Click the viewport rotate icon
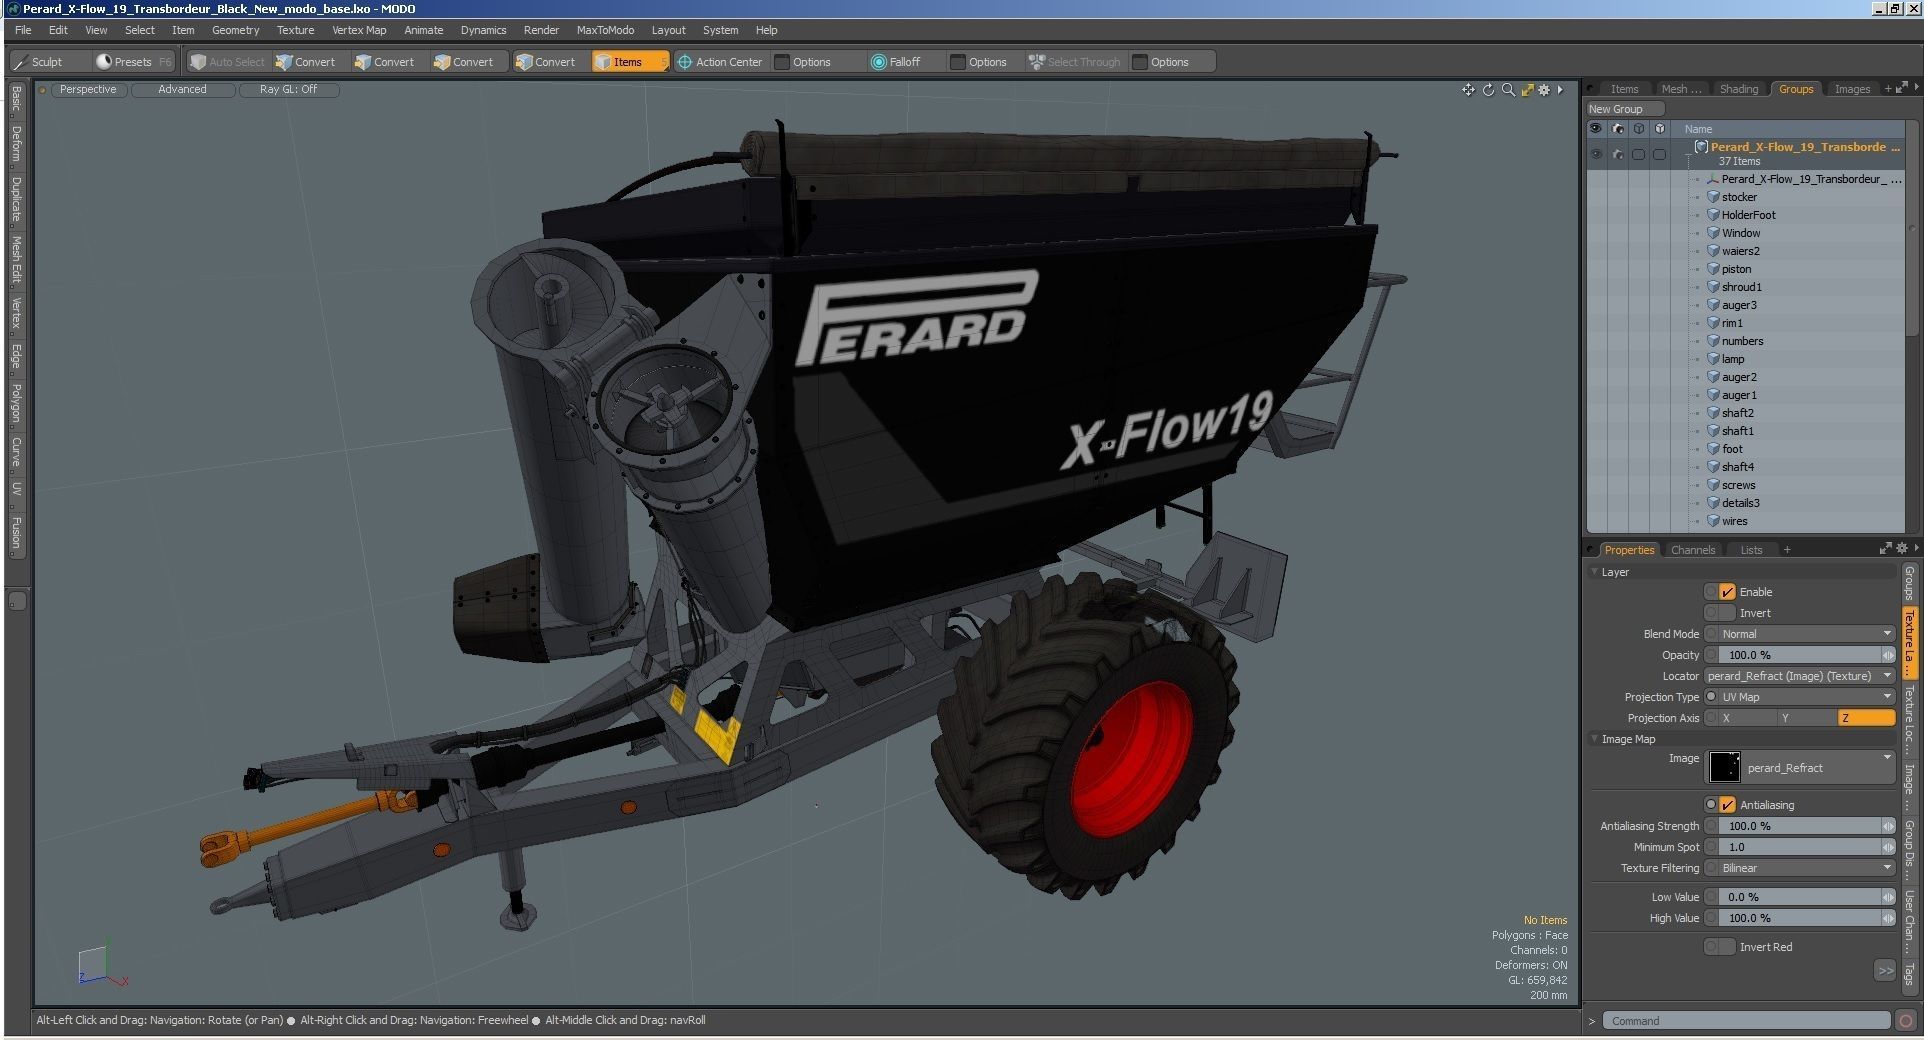The image size is (1924, 1040). pos(1488,90)
